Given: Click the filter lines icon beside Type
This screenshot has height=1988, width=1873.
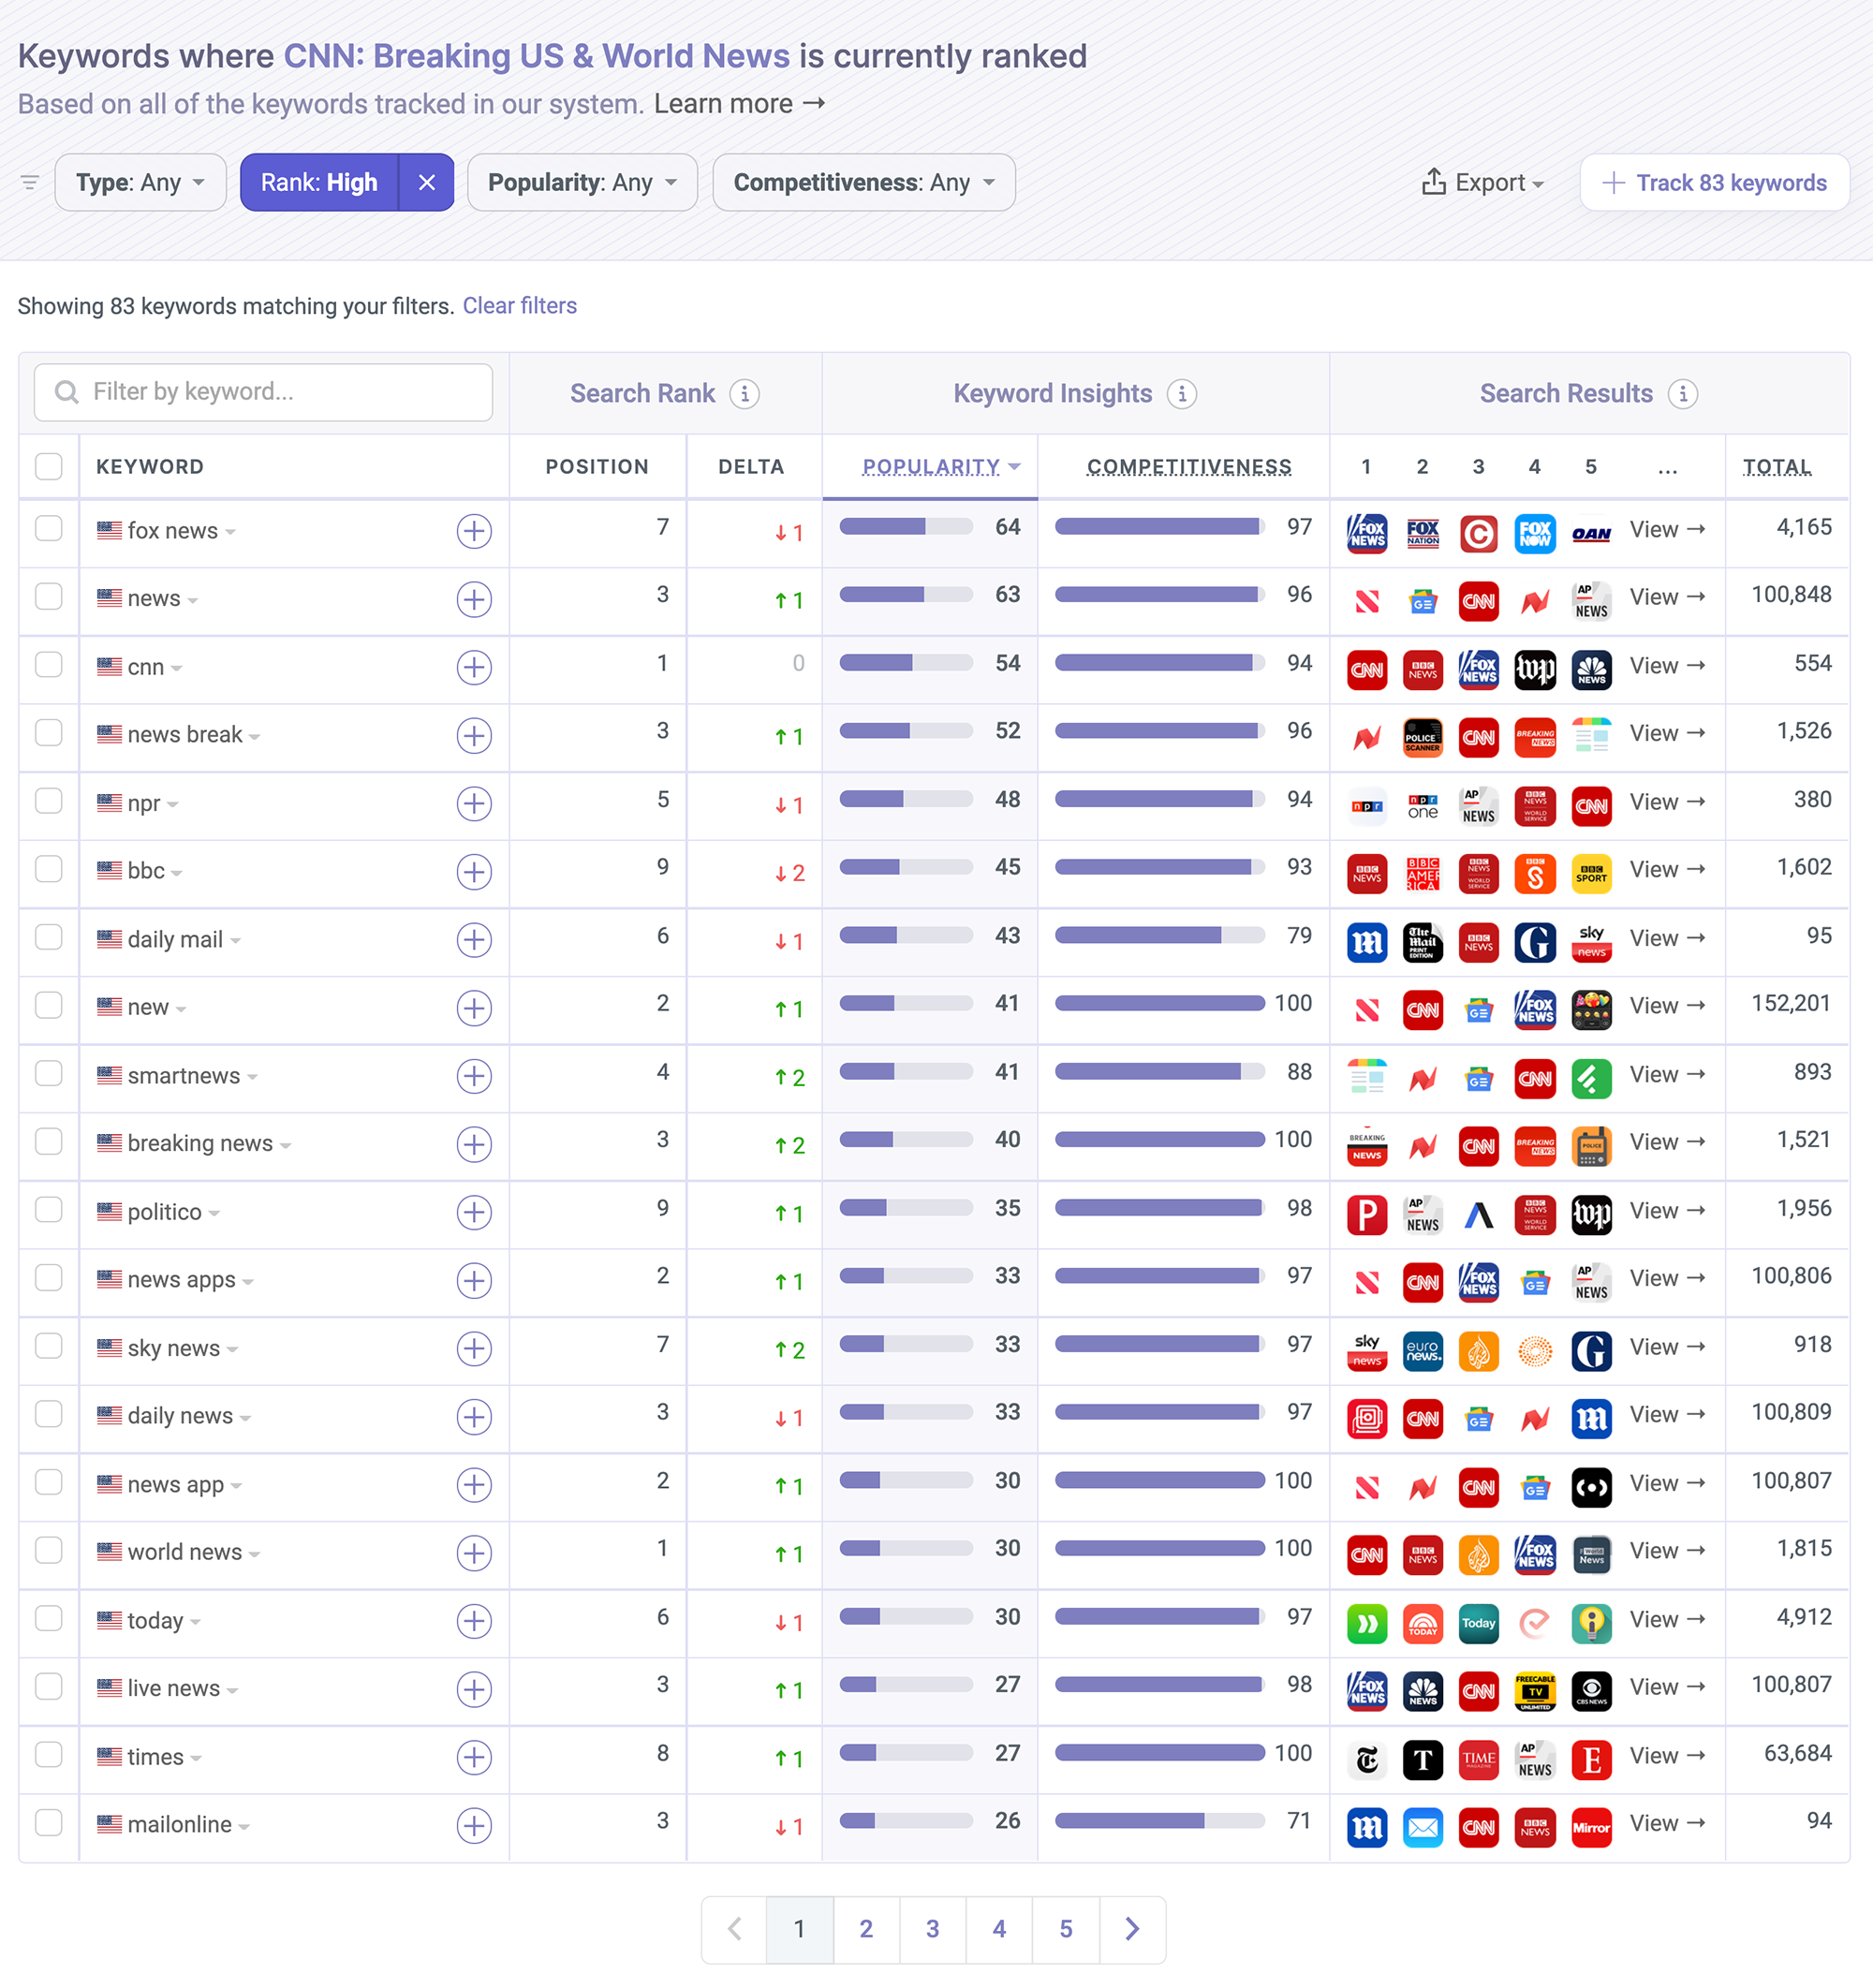Looking at the screenshot, I should tap(30, 182).
